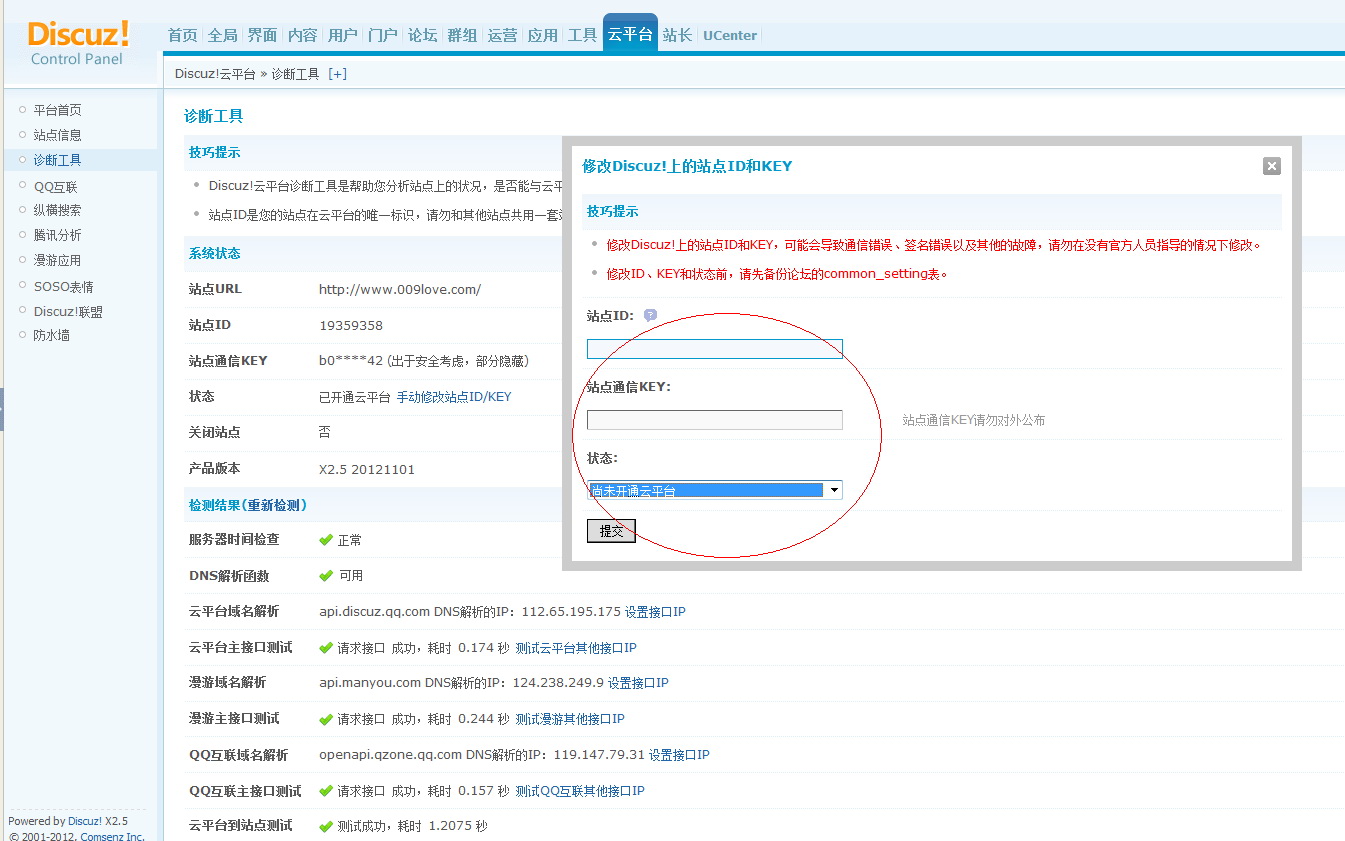
Task: Open 诊断工具 in the sidebar
Action: pyautogui.click(x=57, y=160)
